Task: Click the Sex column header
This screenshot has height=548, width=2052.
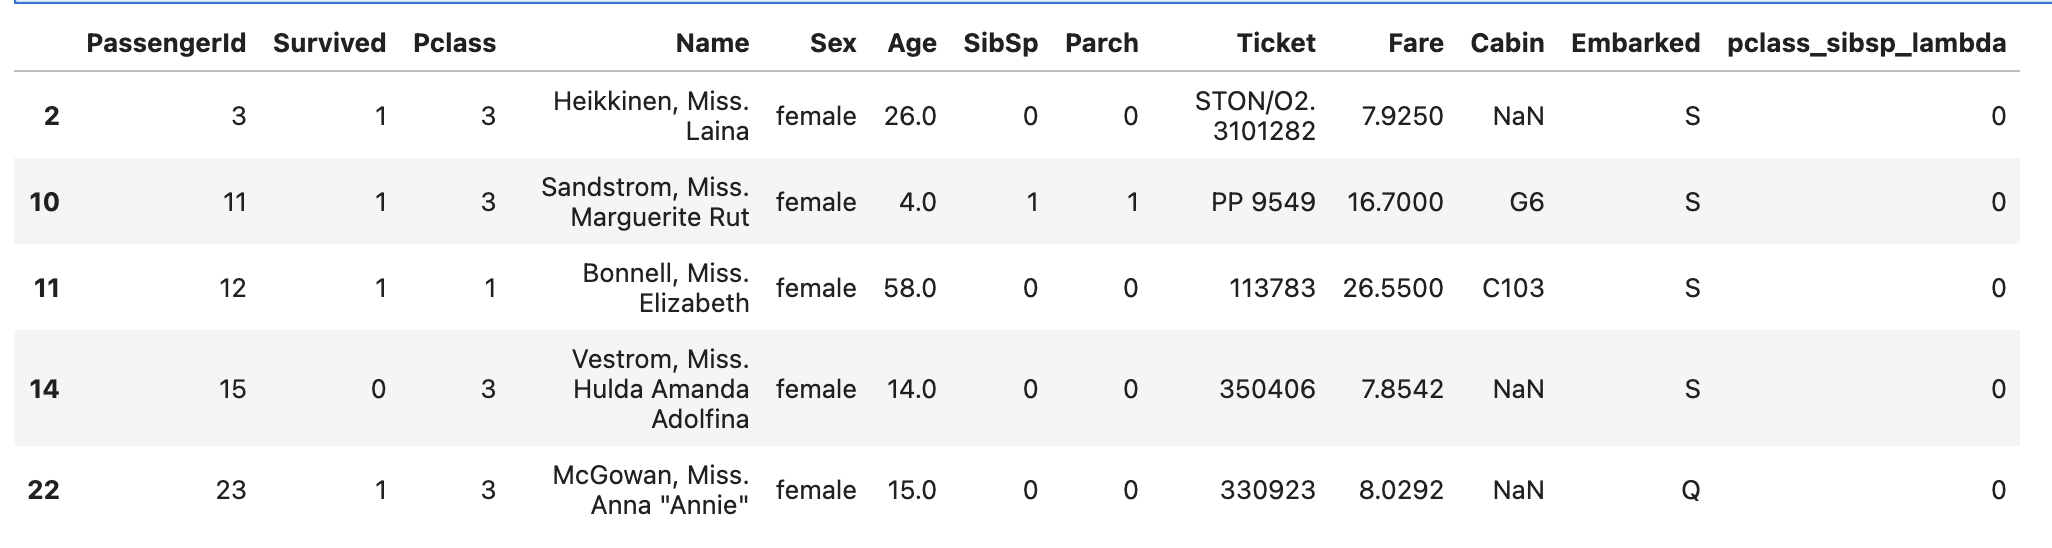Action: pyautogui.click(x=833, y=43)
